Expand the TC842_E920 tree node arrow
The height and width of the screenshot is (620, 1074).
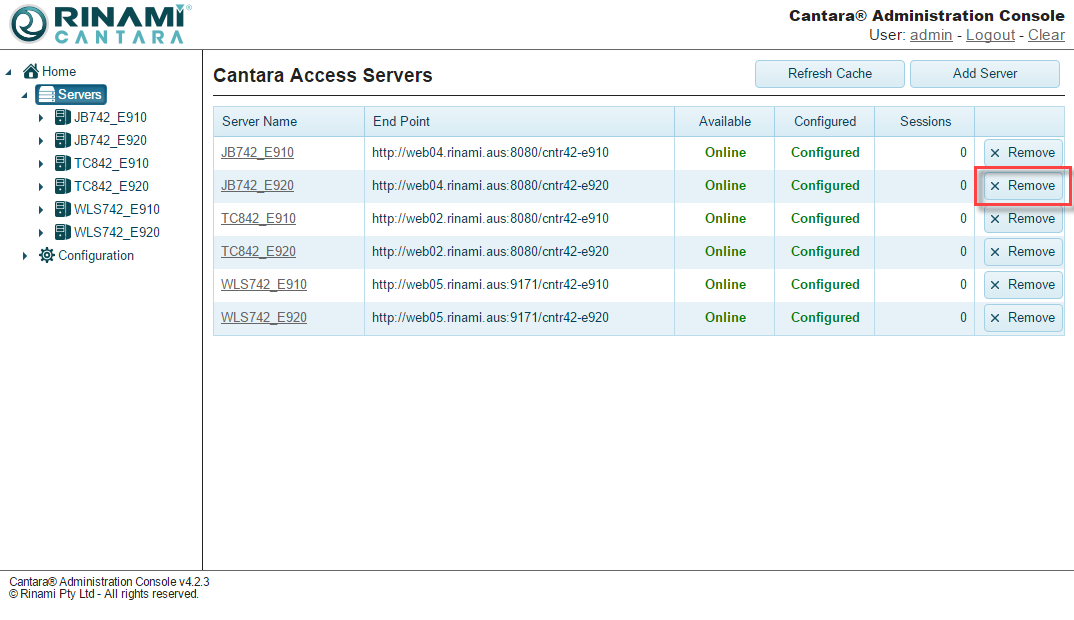41,187
